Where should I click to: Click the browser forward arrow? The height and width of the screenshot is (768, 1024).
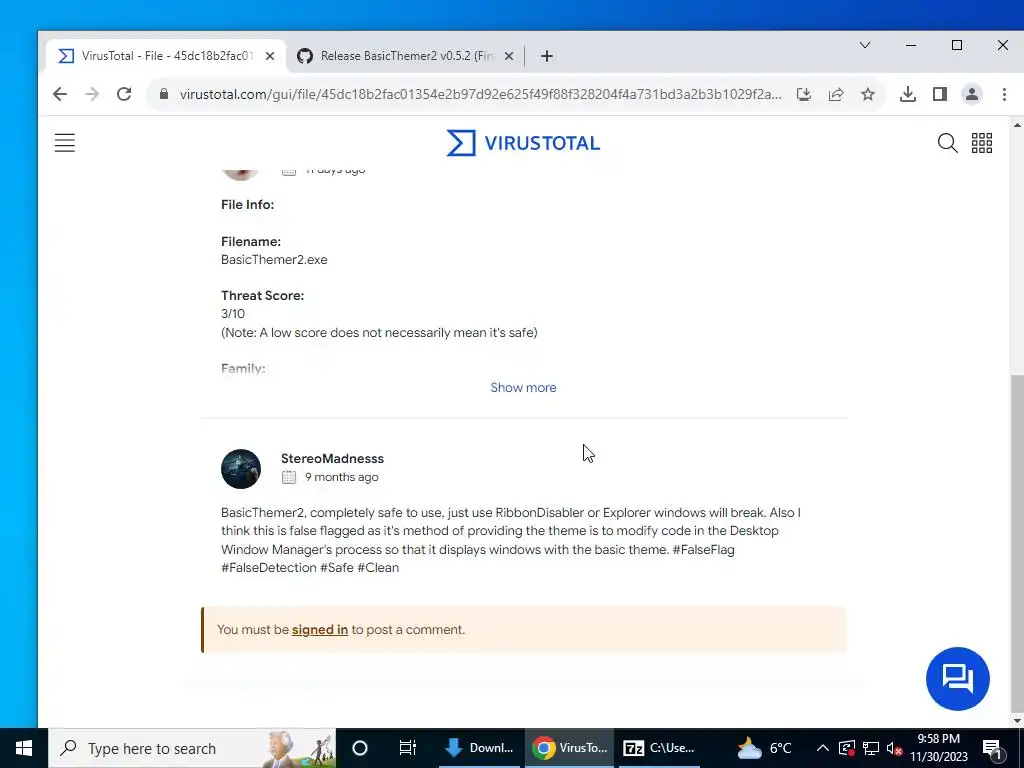click(92, 94)
